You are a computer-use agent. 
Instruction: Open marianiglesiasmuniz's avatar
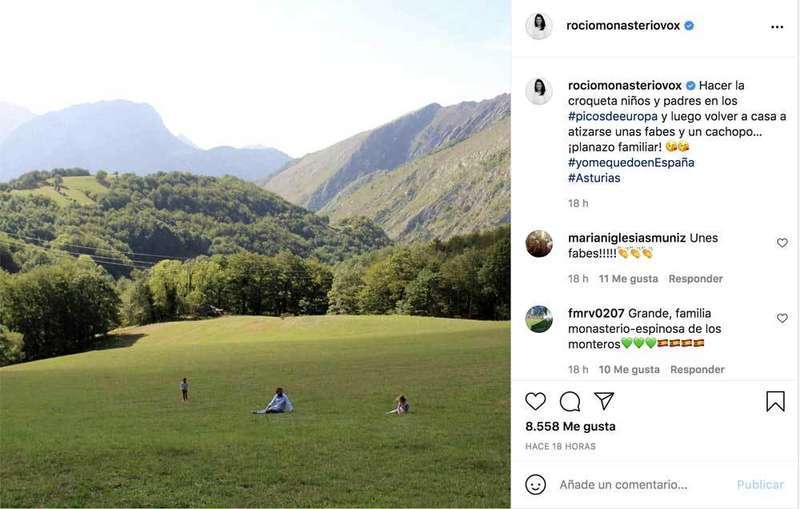(539, 244)
